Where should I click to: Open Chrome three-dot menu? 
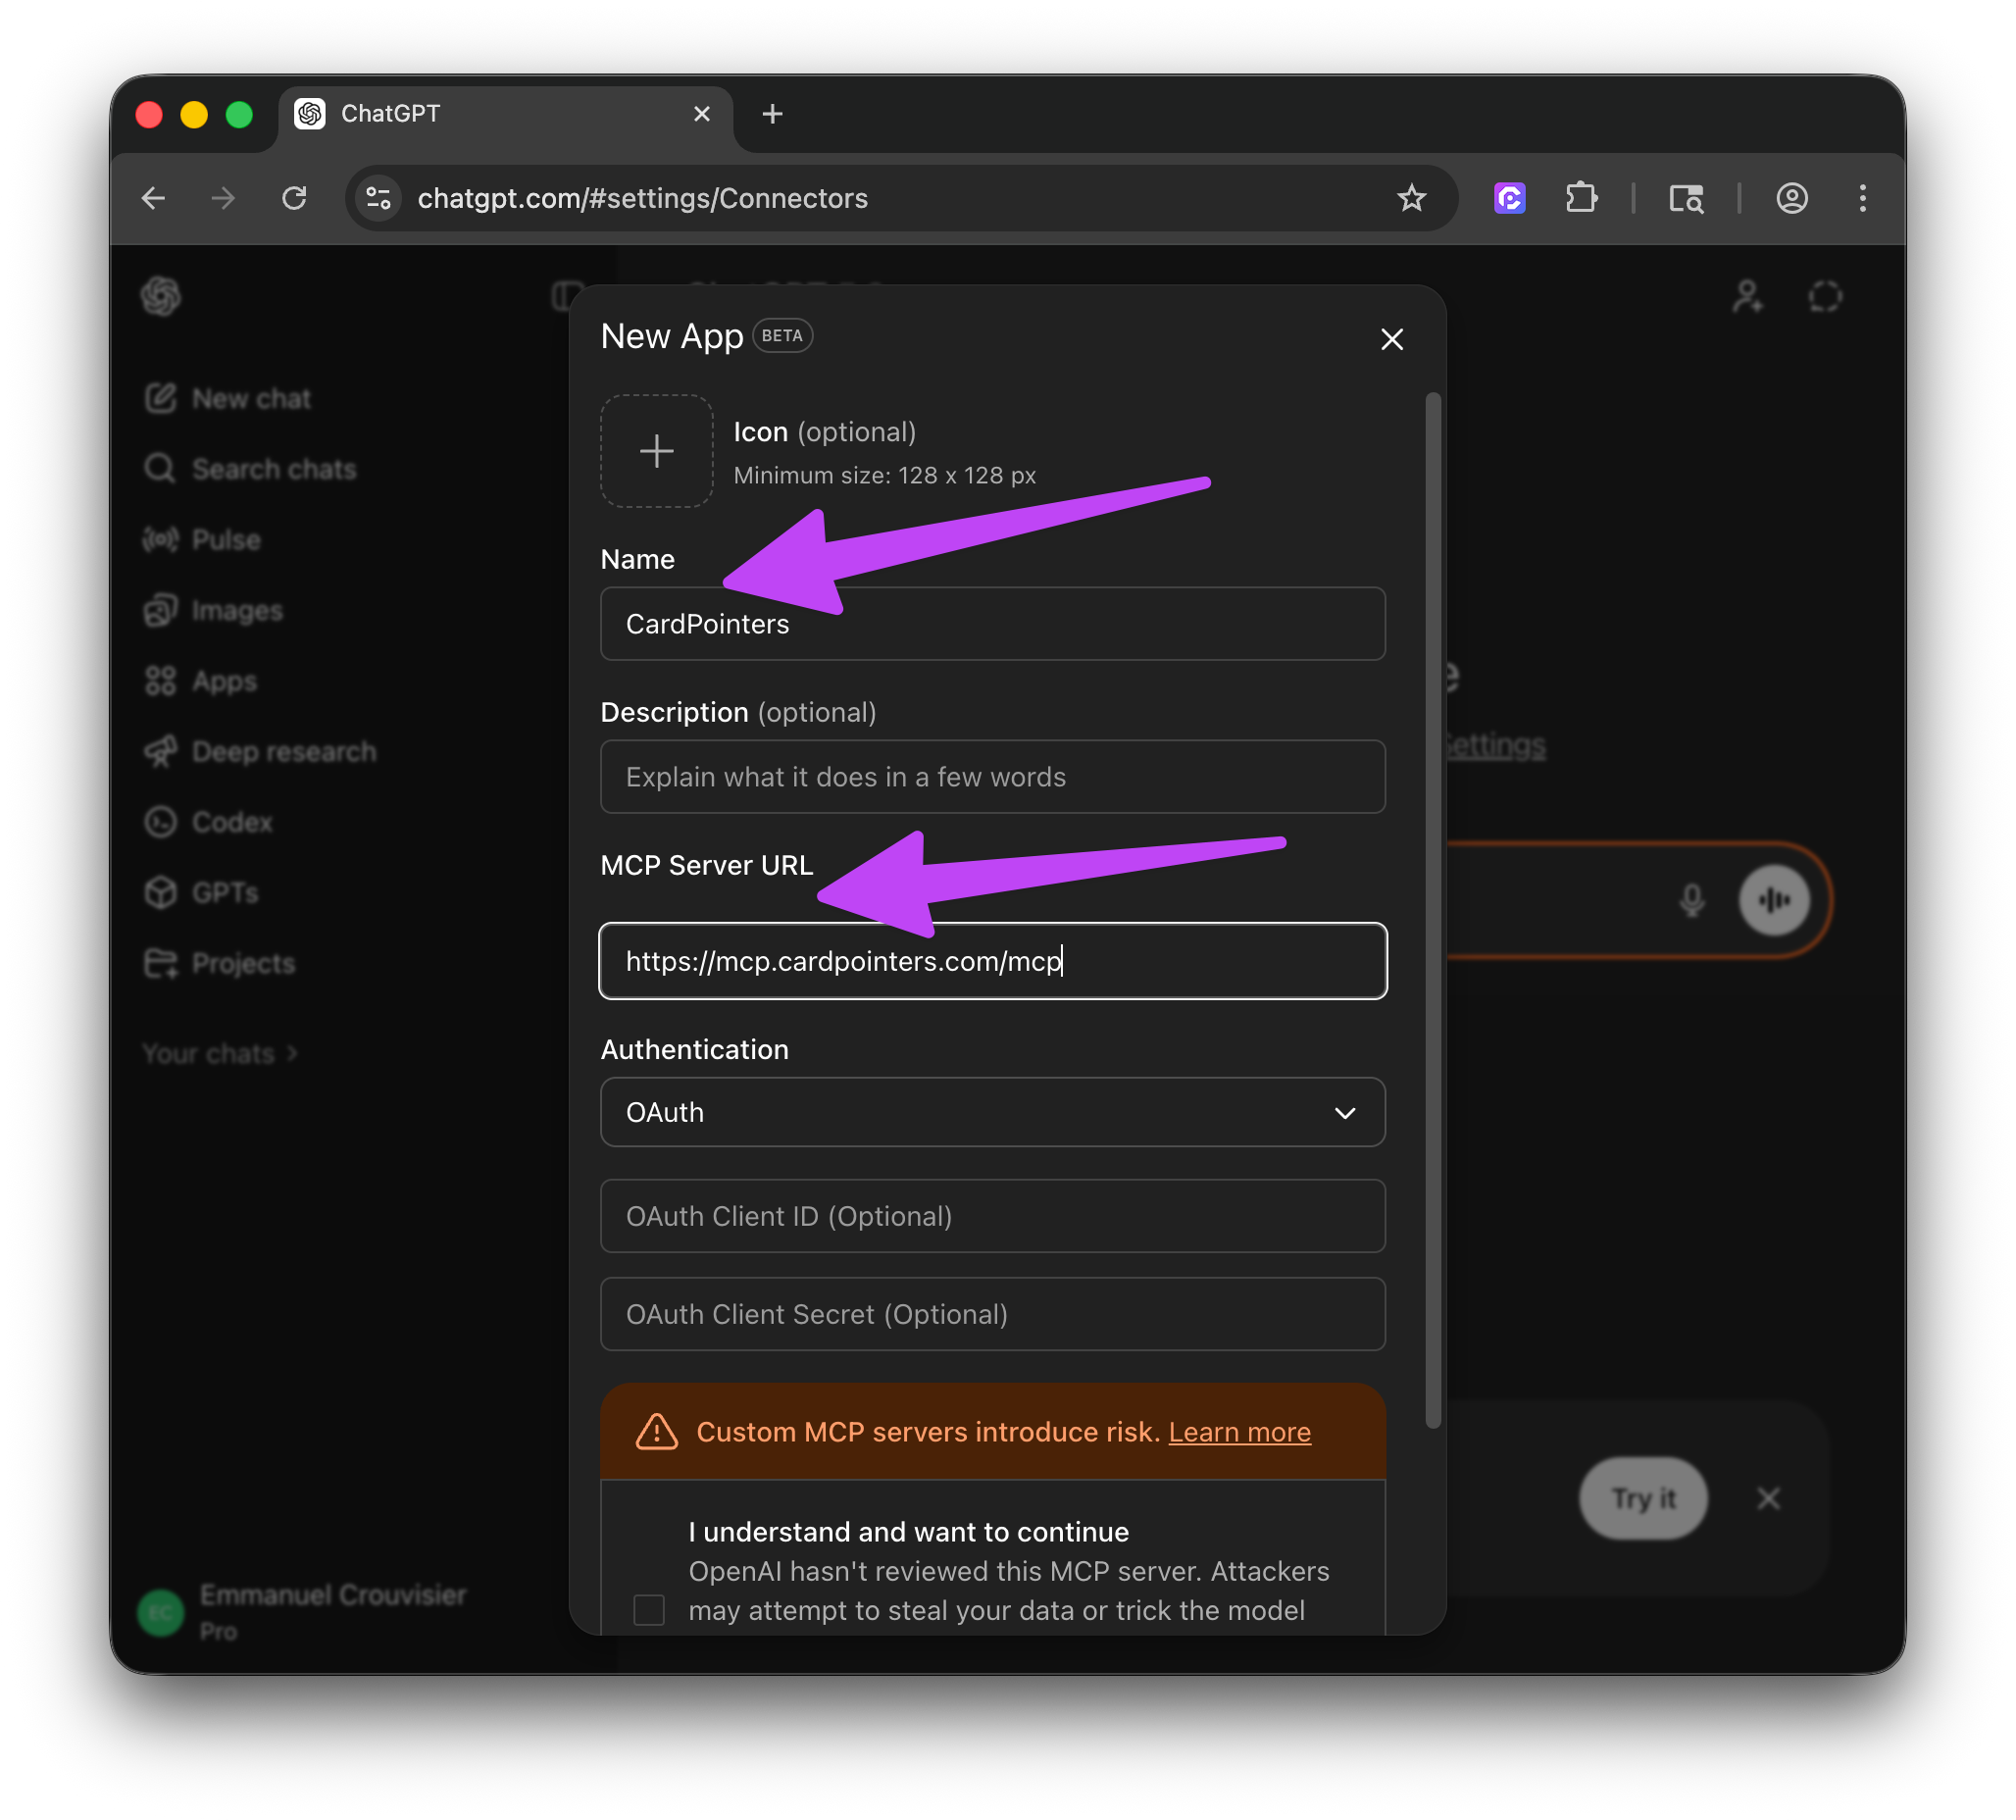click(1862, 198)
